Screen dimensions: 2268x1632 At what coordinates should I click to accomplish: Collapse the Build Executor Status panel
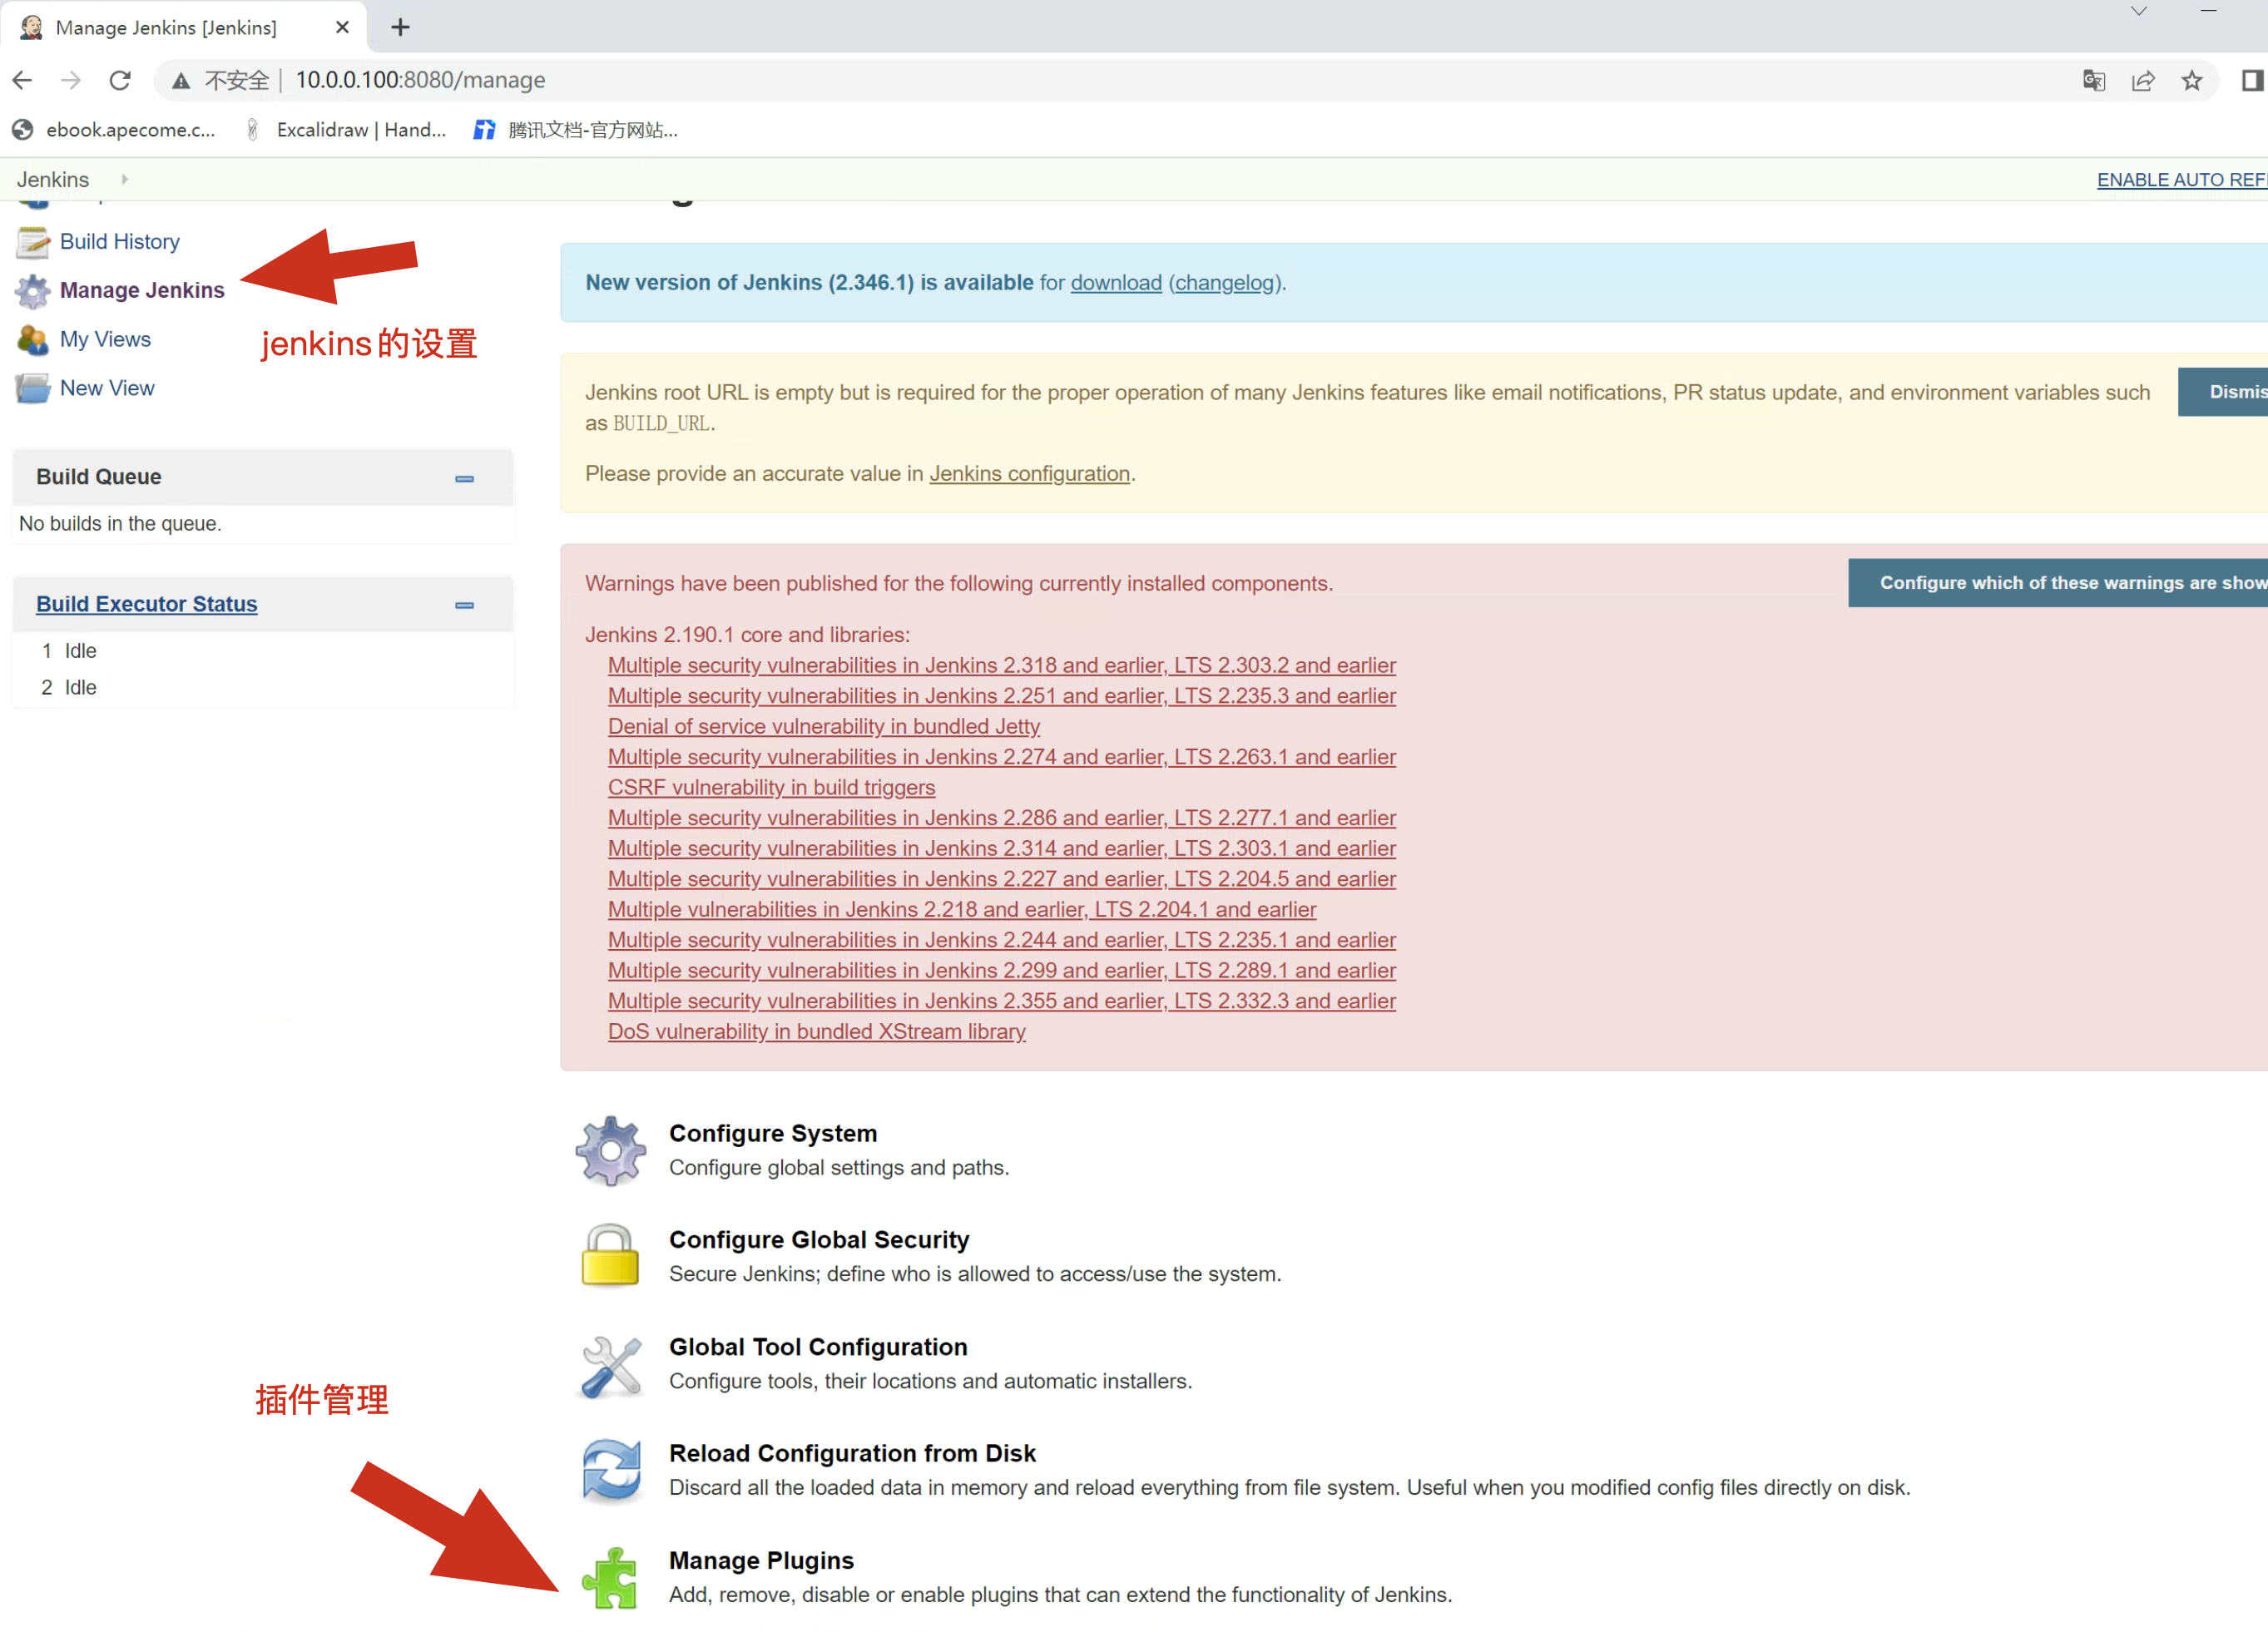[464, 605]
